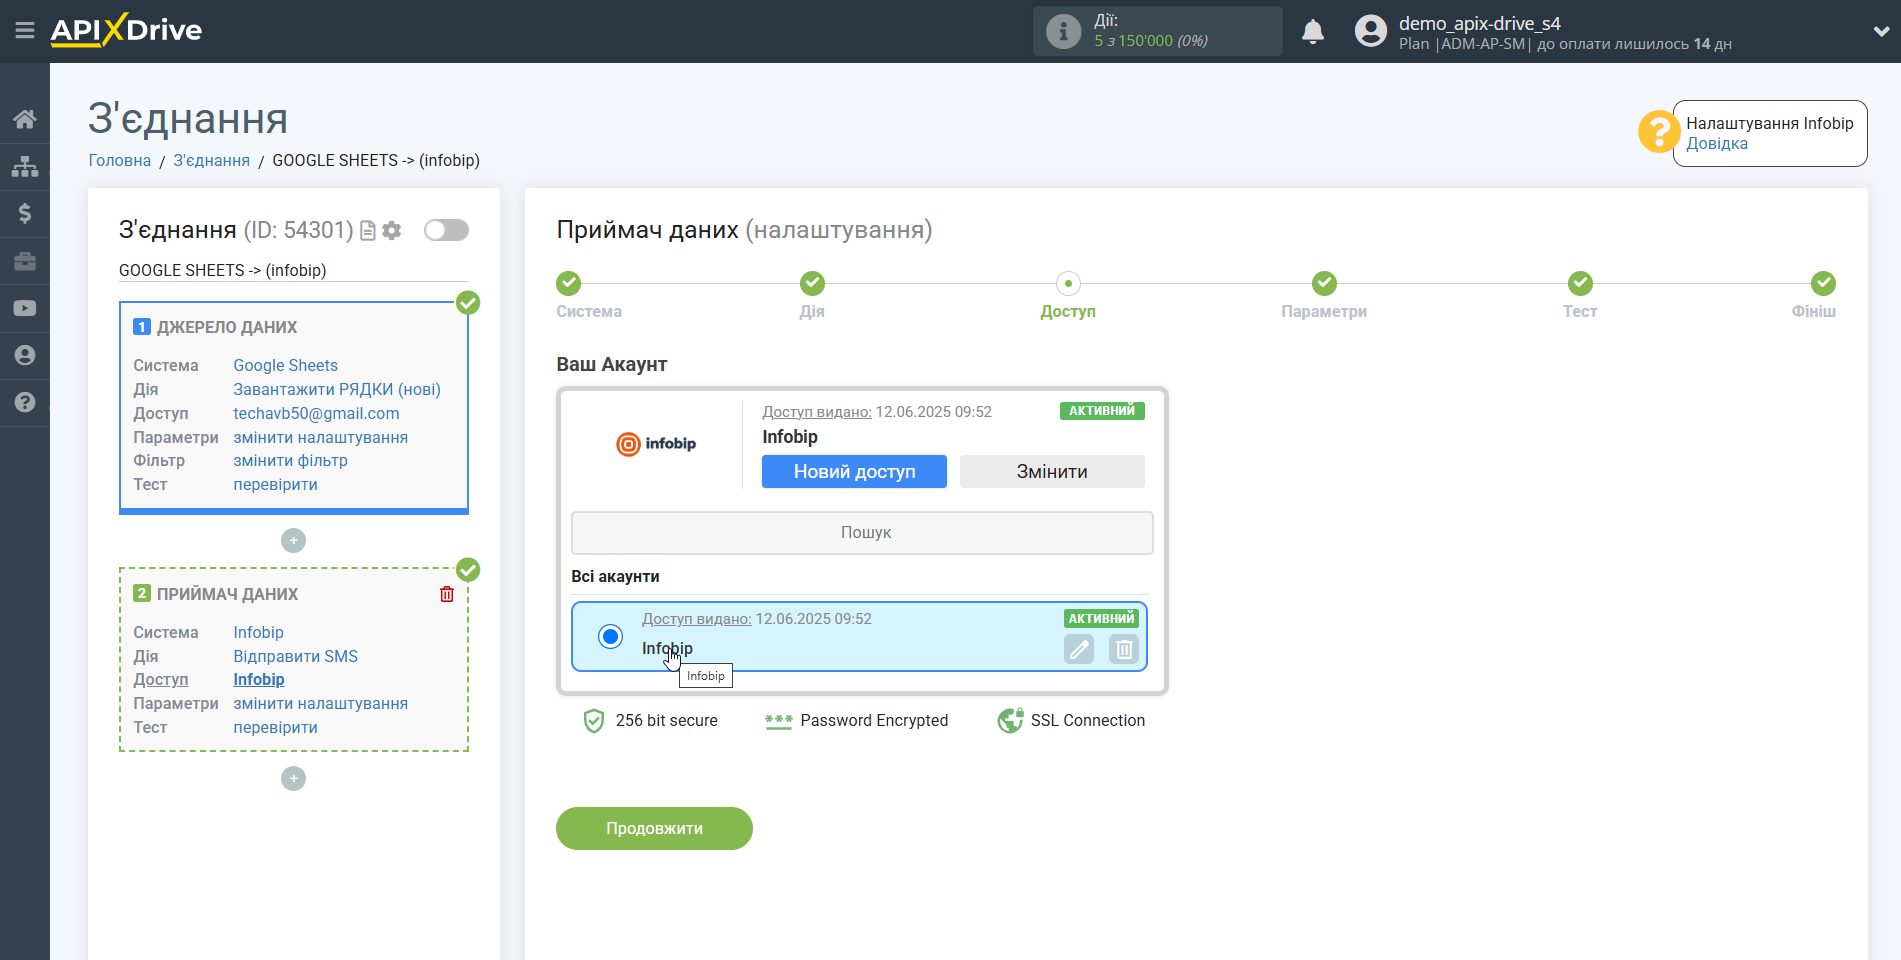Open notifications bell
Viewport: 1901px width, 960px height.
[1313, 32]
